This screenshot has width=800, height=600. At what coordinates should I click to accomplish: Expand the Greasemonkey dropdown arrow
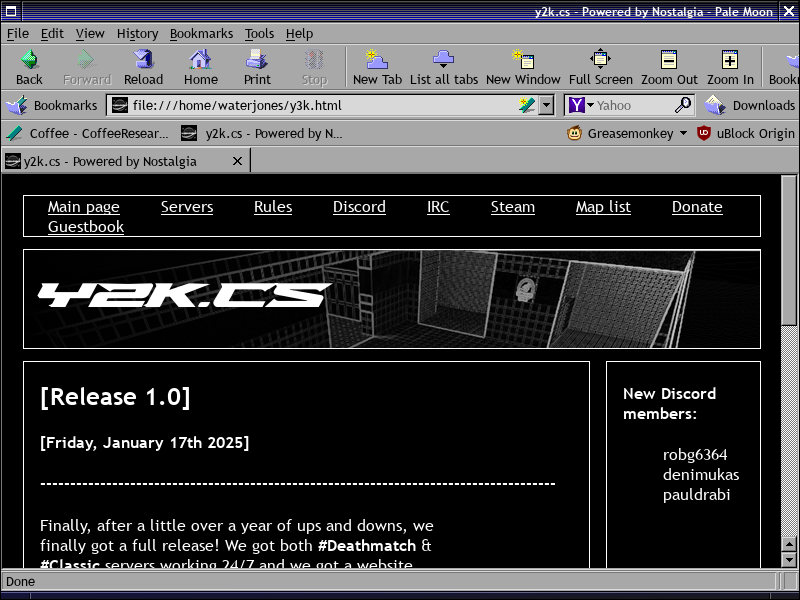683,133
